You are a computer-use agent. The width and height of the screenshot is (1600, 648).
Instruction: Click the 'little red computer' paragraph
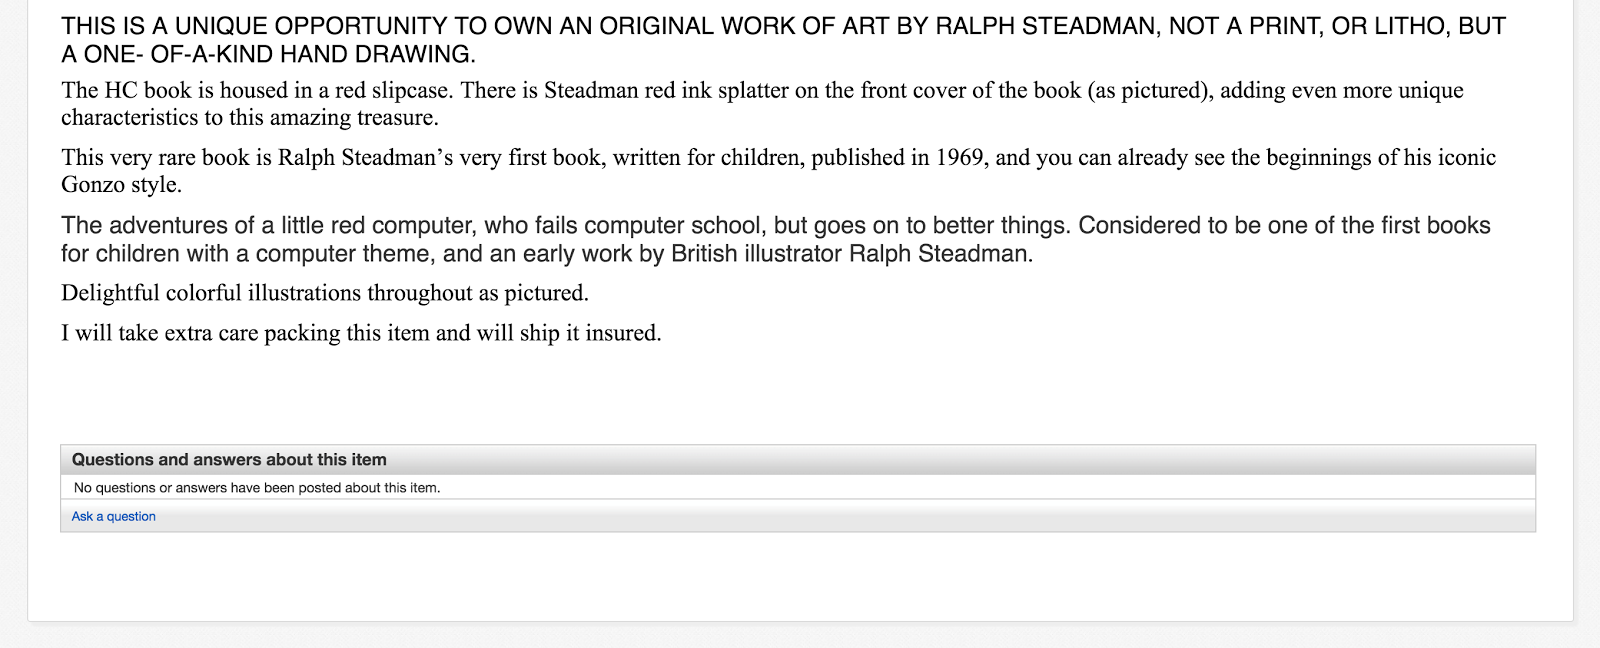point(776,239)
